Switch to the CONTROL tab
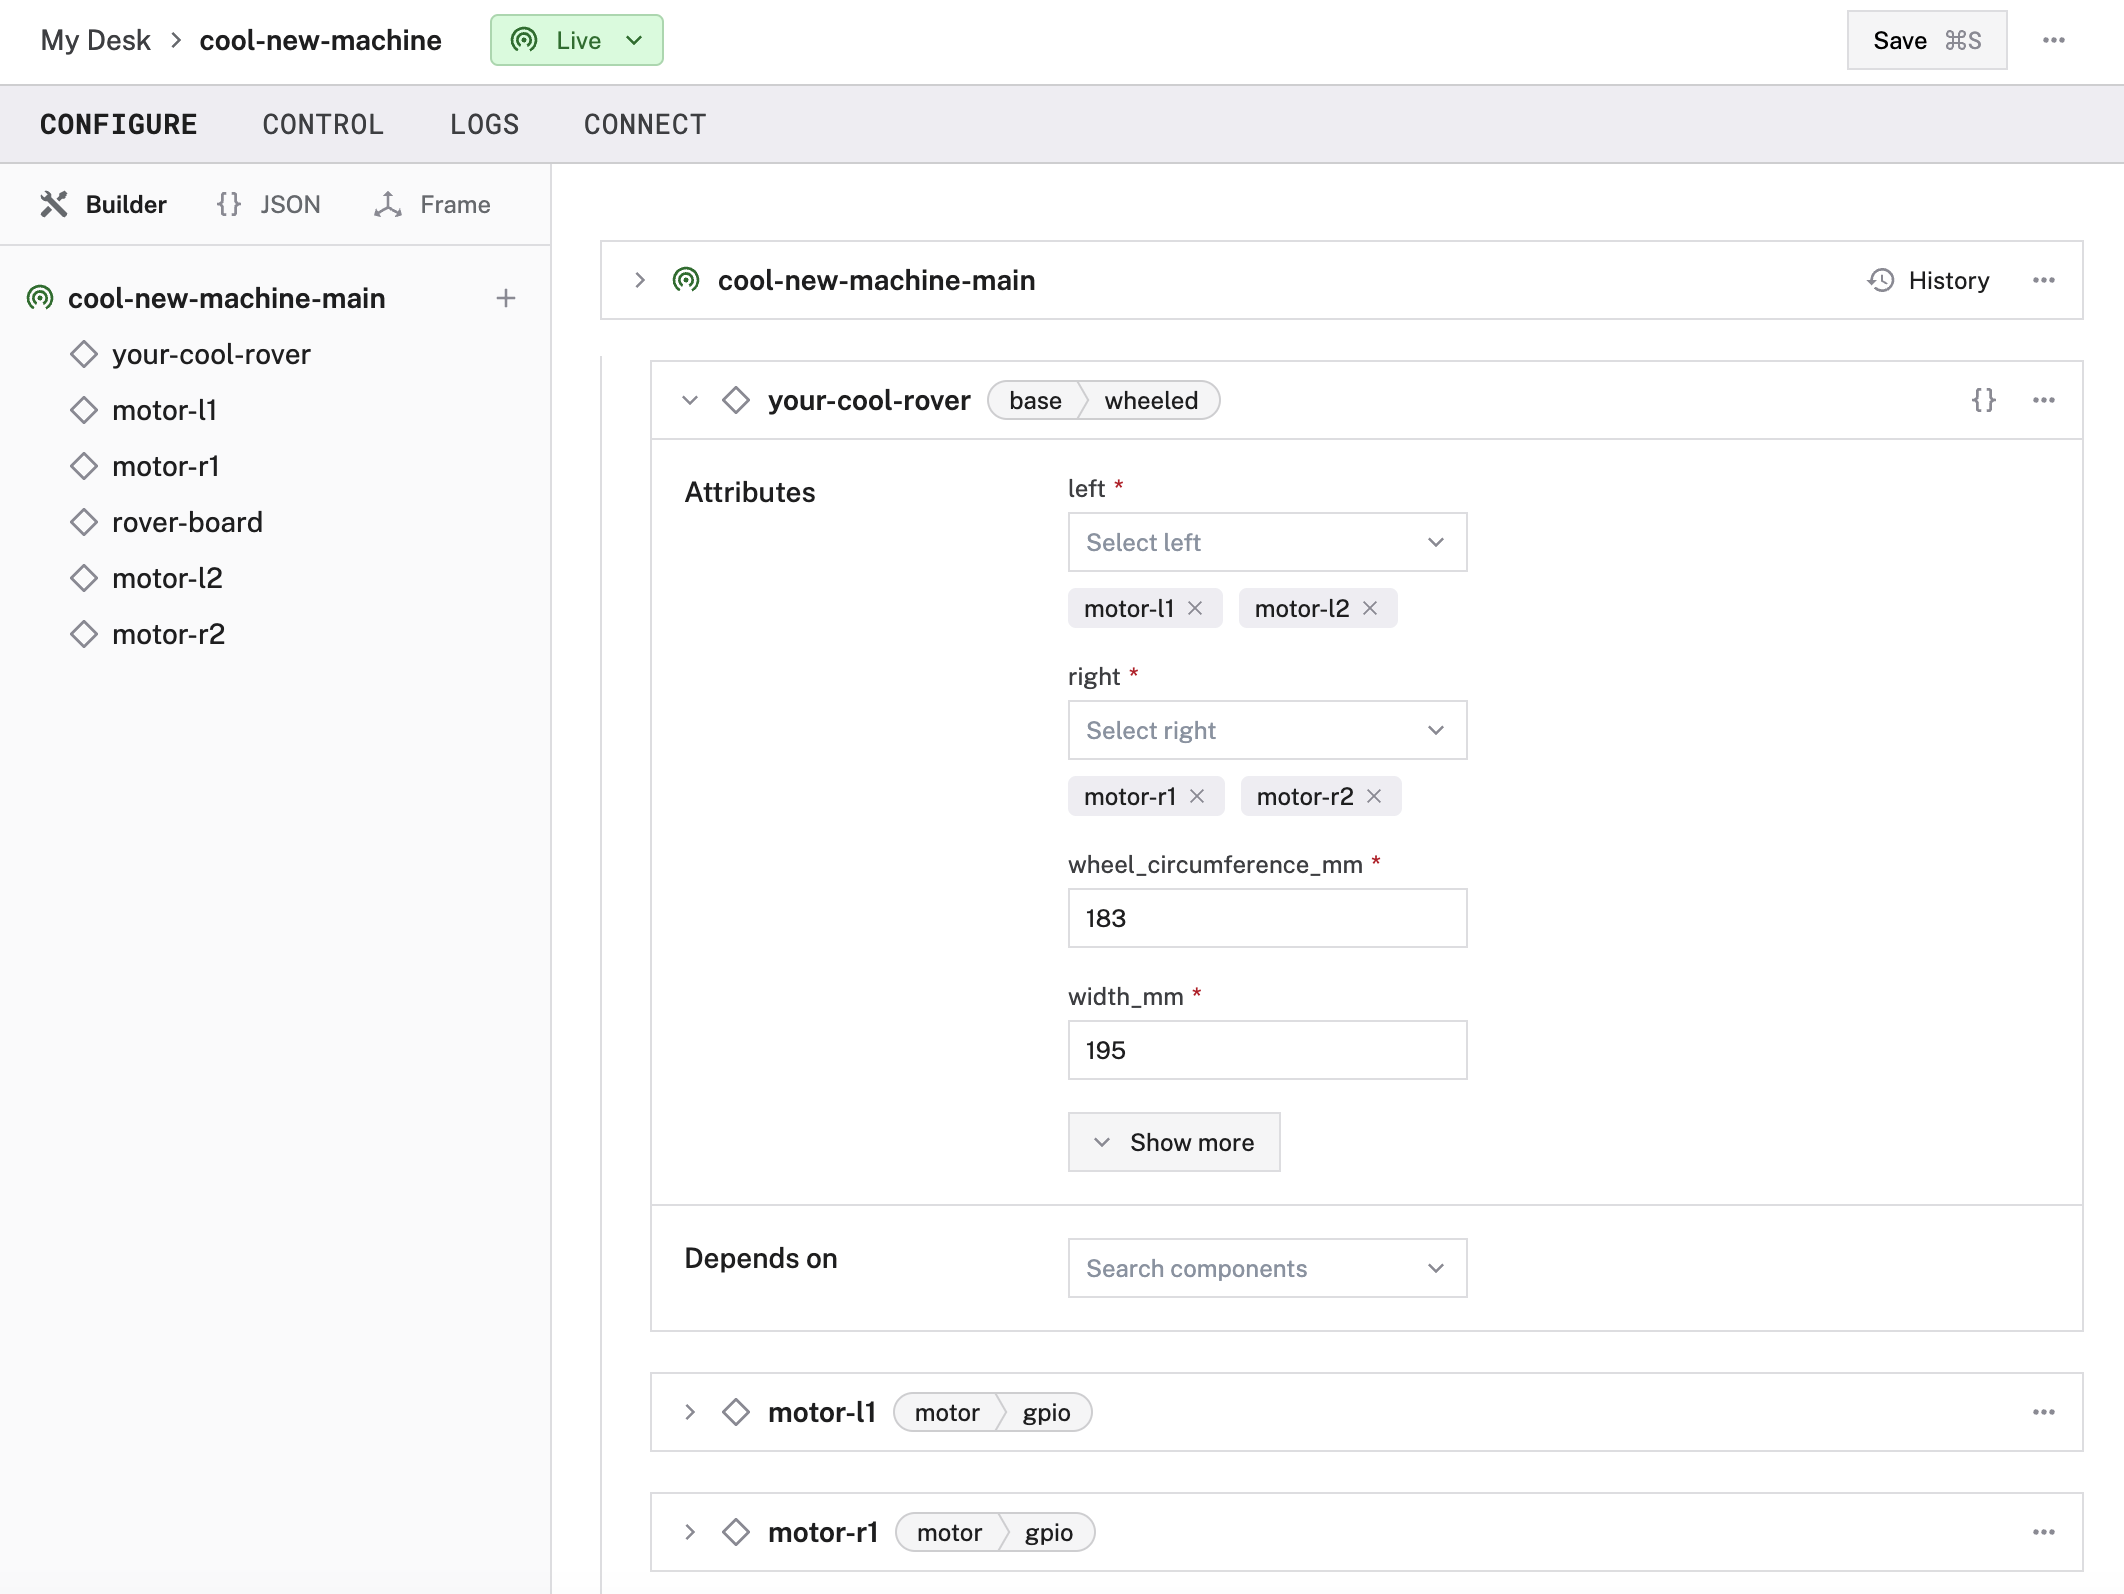The width and height of the screenshot is (2124, 1594). (x=323, y=122)
